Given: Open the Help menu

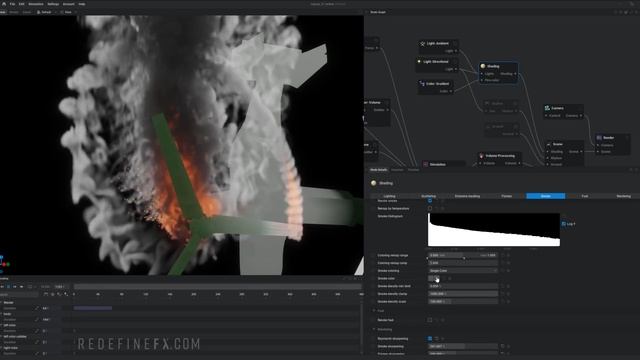Looking at the screenshot, I should [82, 4].
